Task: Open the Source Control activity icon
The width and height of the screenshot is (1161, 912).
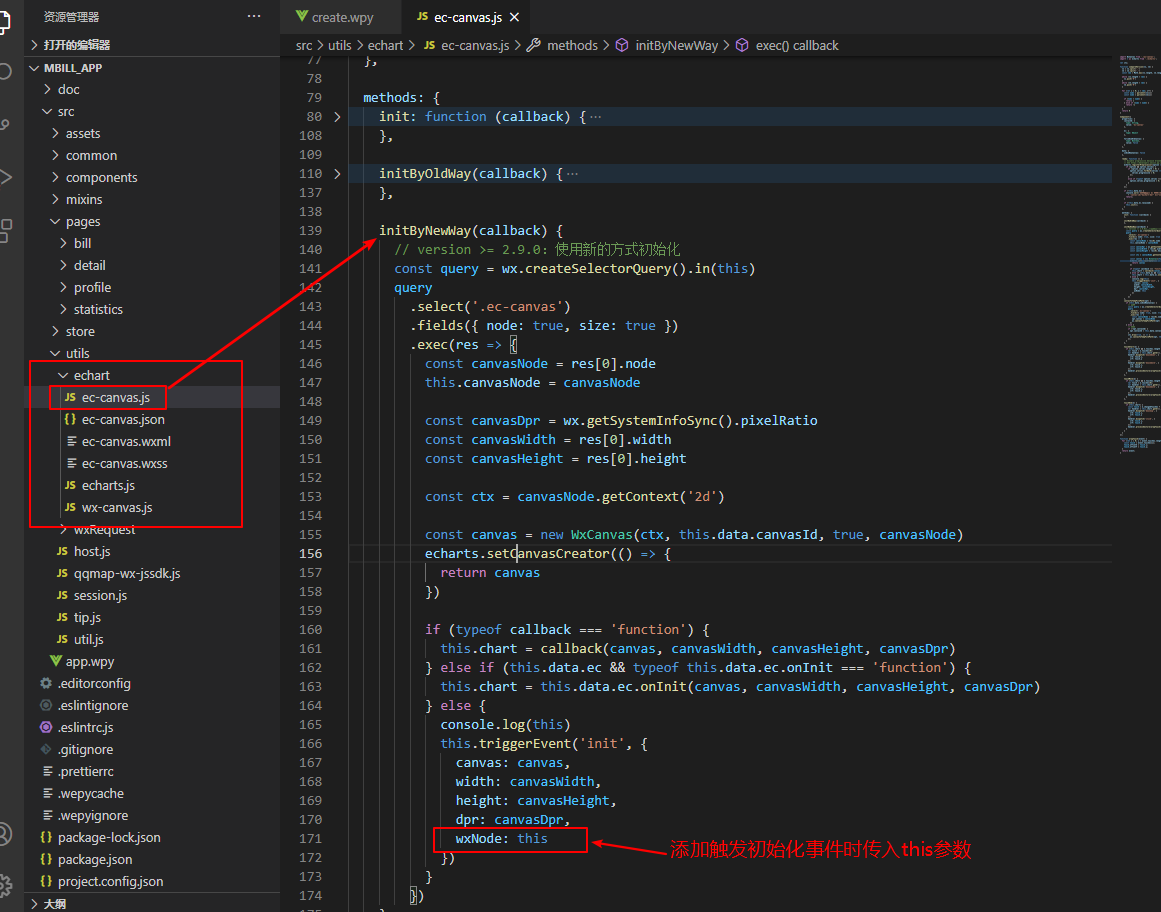Action: [5, 124]
